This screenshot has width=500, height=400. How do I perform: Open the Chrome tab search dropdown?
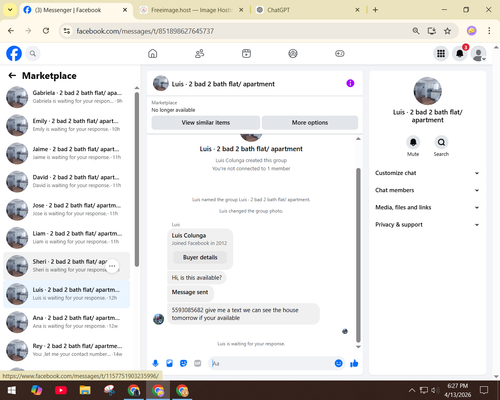pyautogui.click(x=10, y=10)
